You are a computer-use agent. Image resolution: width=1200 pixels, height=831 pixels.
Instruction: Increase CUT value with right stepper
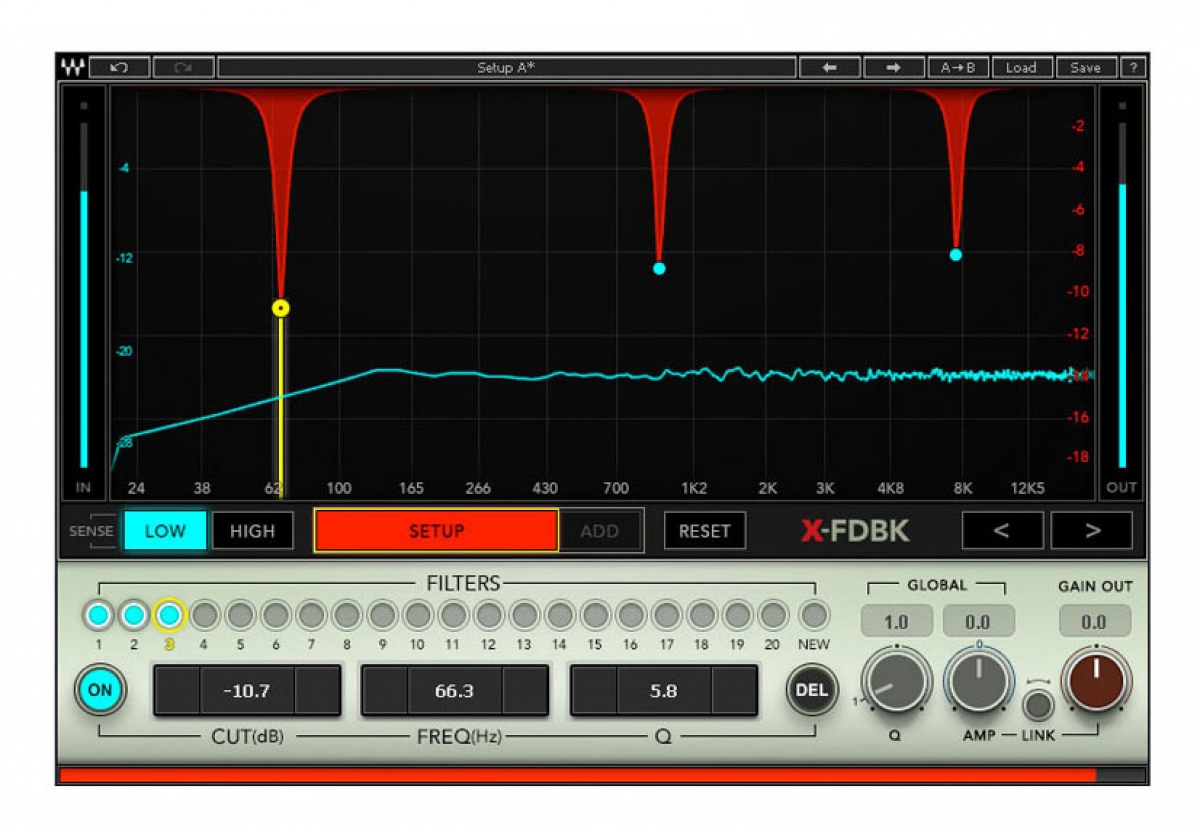[318, 690]
